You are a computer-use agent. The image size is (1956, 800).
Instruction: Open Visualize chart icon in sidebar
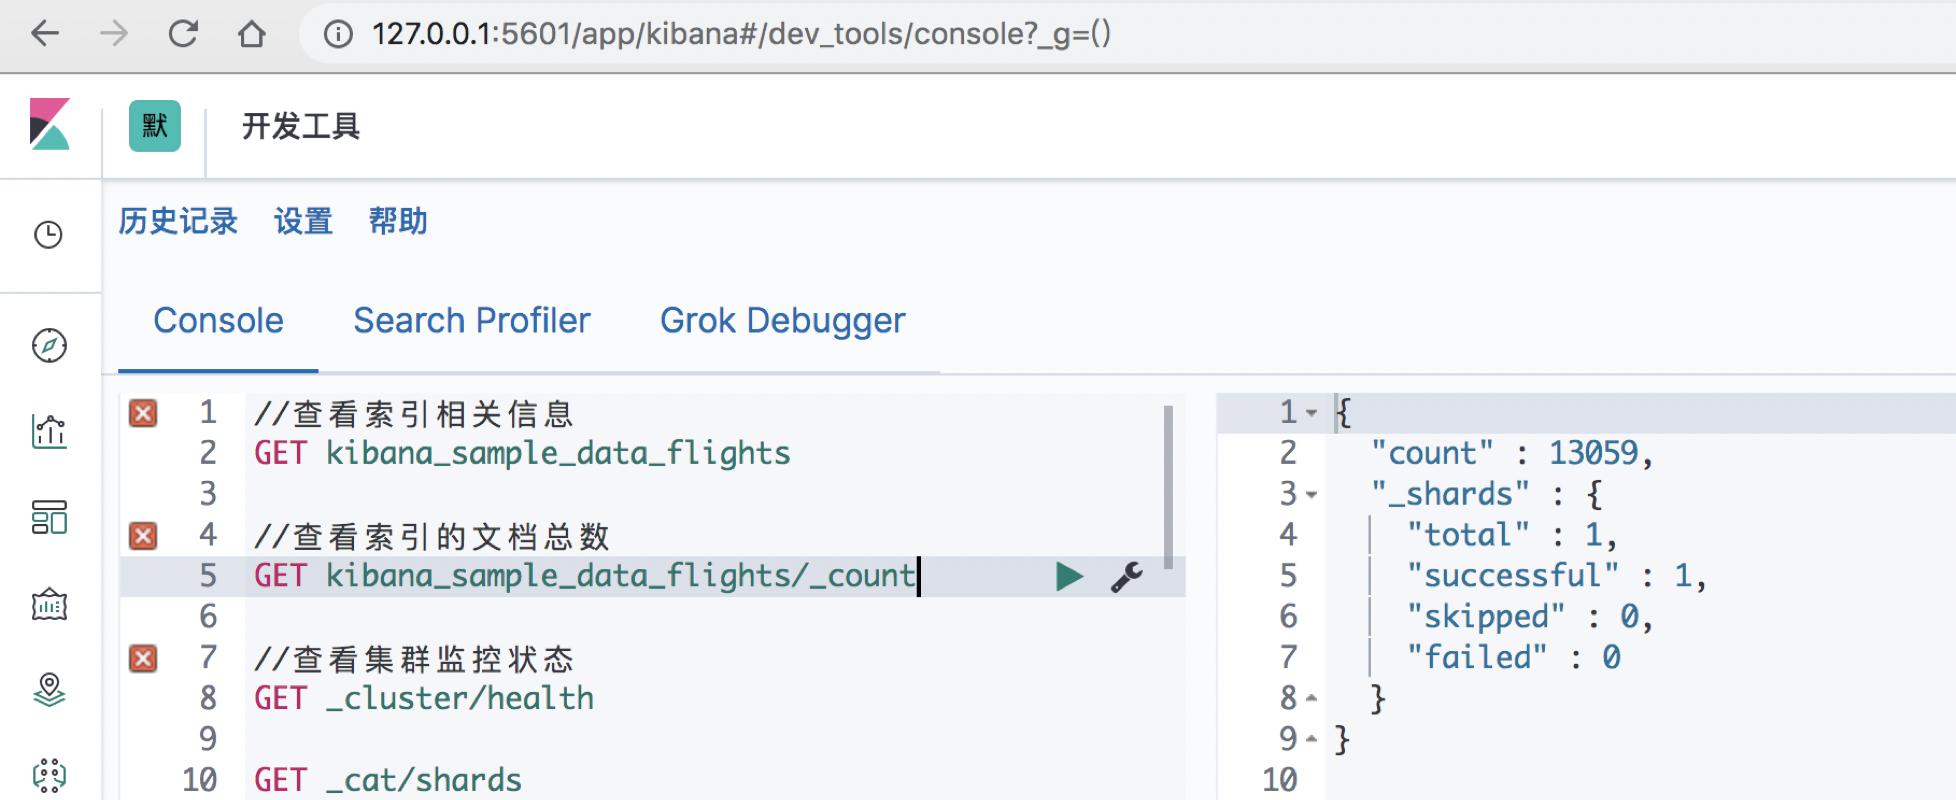tap(49, 432)
